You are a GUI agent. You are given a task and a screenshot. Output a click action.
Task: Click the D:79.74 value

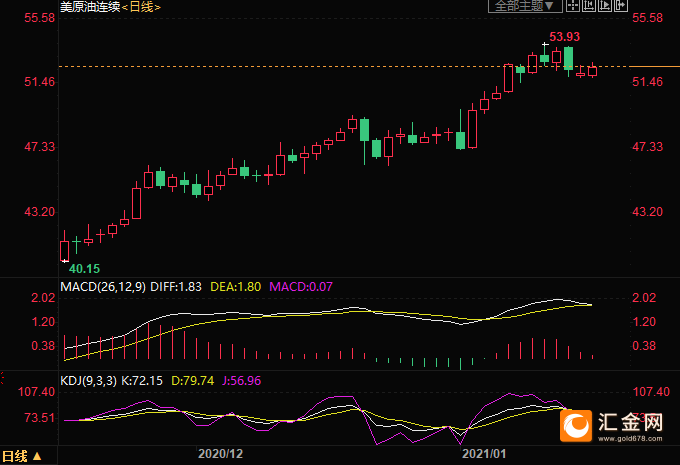[193, 381]
